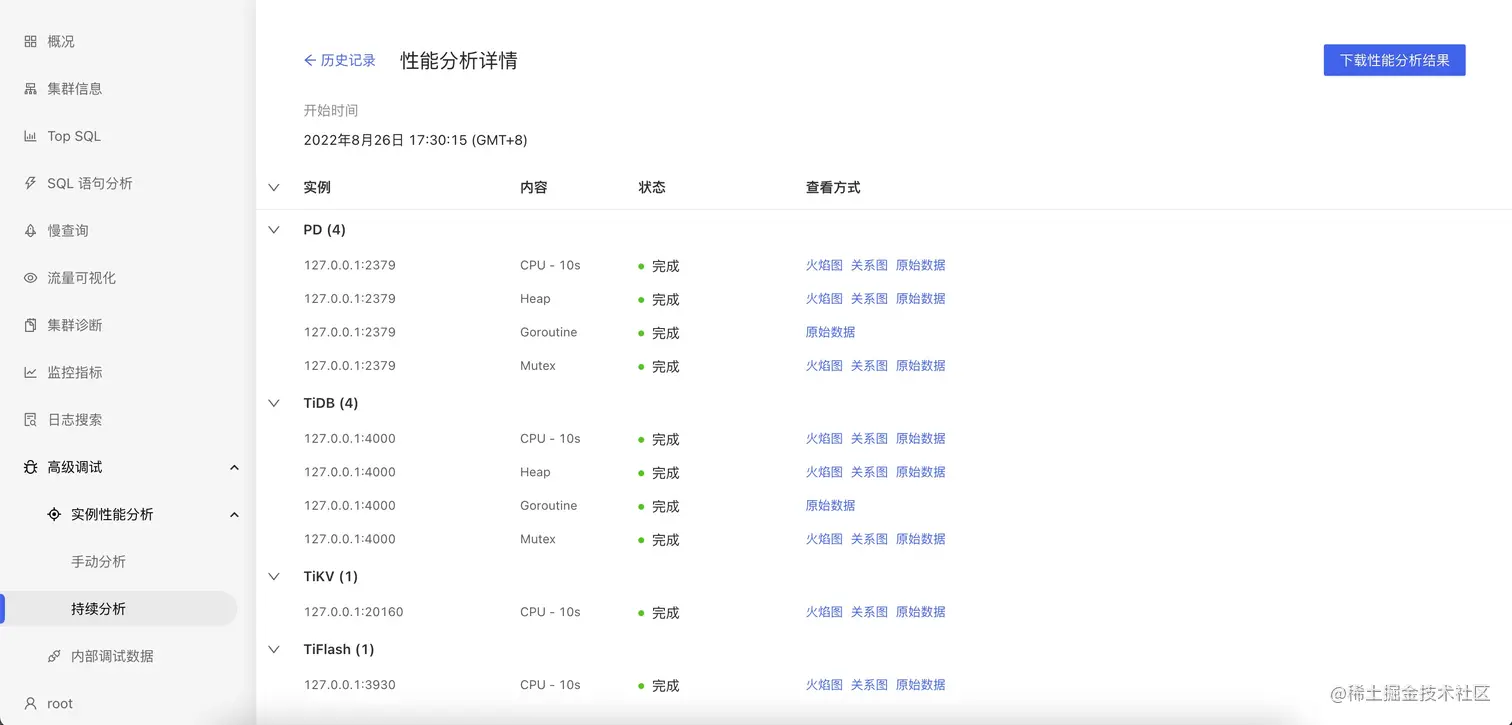Click the Top SQL chart icon
The image size is (1512, 725).
(x=30, y=136)
